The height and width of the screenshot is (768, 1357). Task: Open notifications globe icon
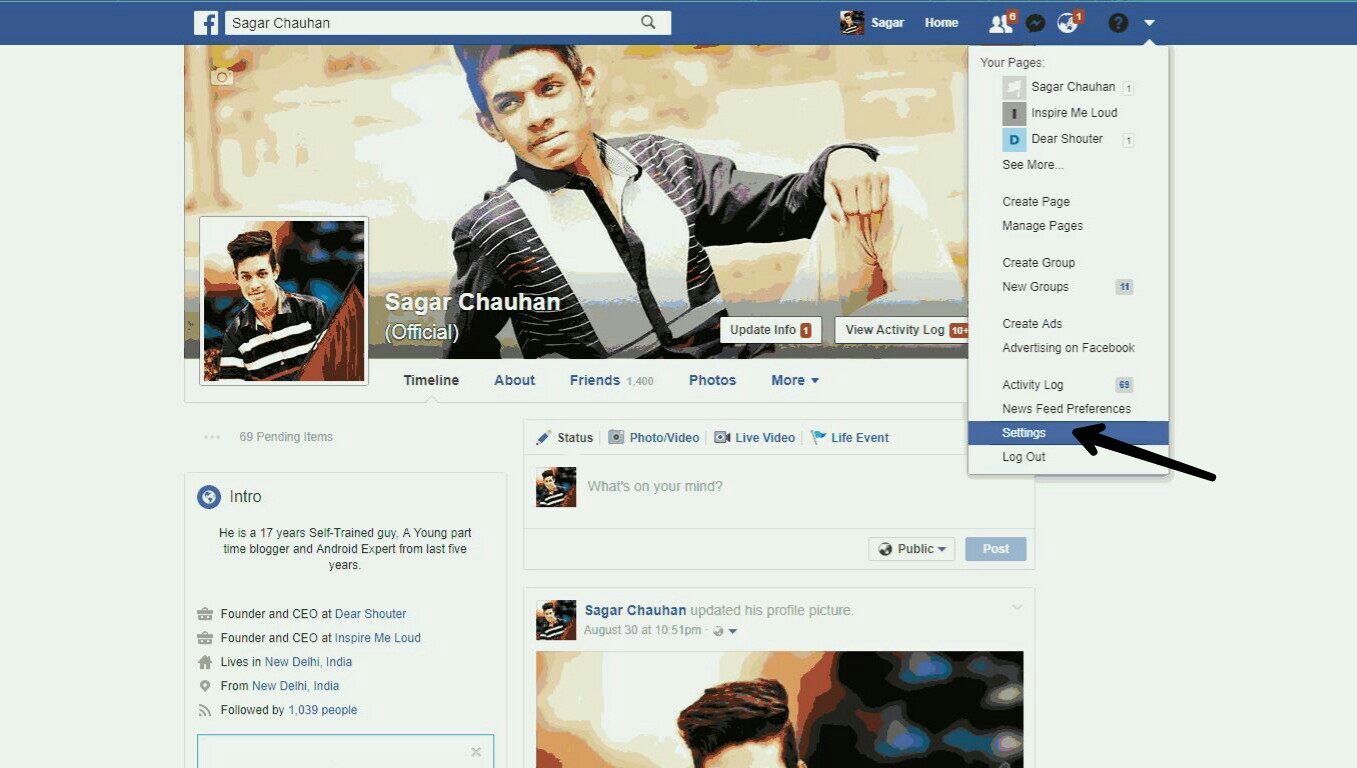click(x=1067, y=21)
